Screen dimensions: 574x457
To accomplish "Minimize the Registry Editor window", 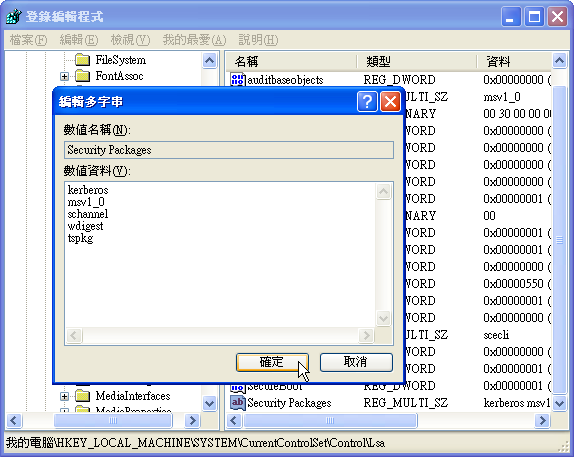I will [511, 16].
